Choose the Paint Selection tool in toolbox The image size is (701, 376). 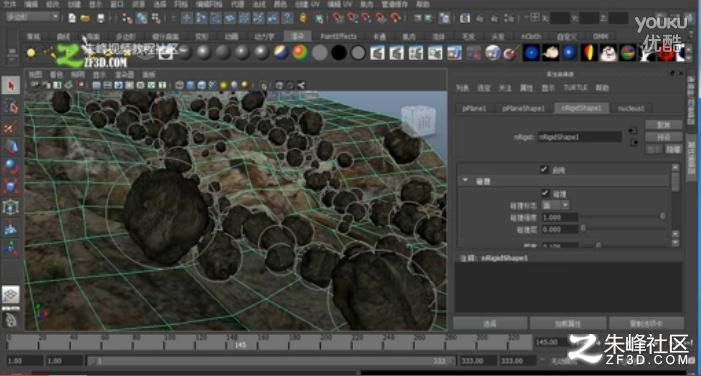coord(11,128)
